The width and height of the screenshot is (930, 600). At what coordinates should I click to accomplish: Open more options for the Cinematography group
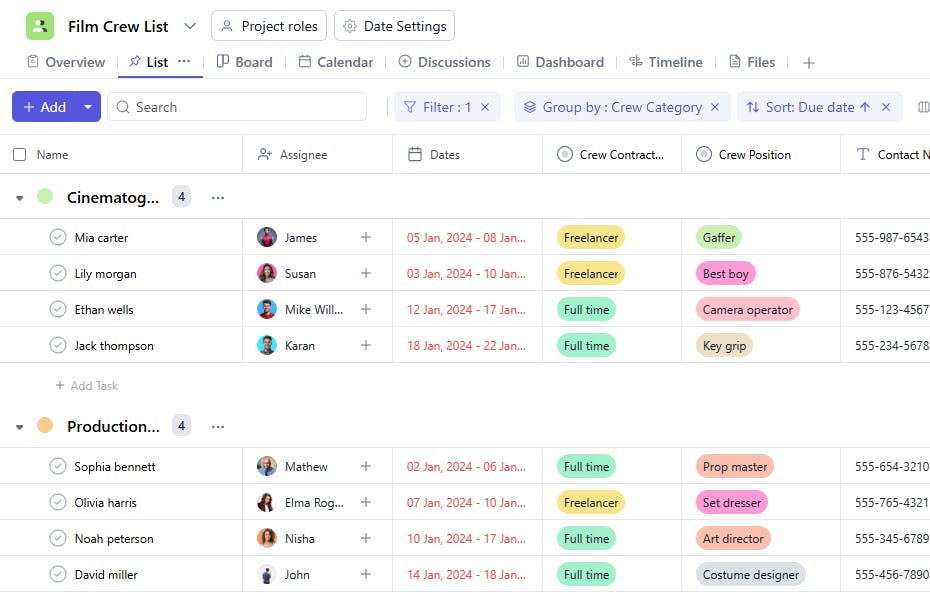(218, 198)
